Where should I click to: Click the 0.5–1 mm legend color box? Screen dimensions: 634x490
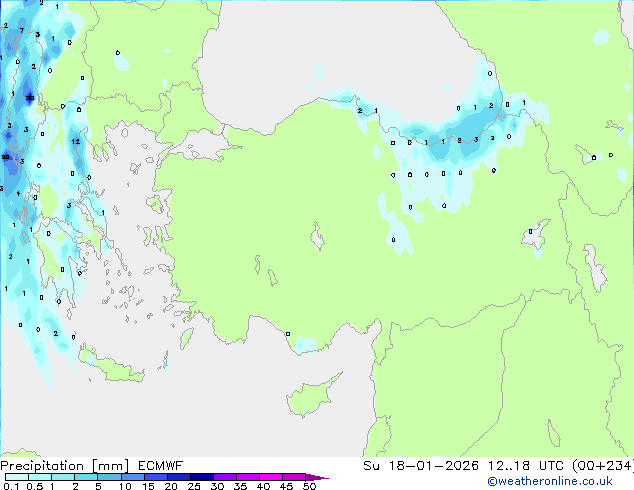click(x=40, y=477)
